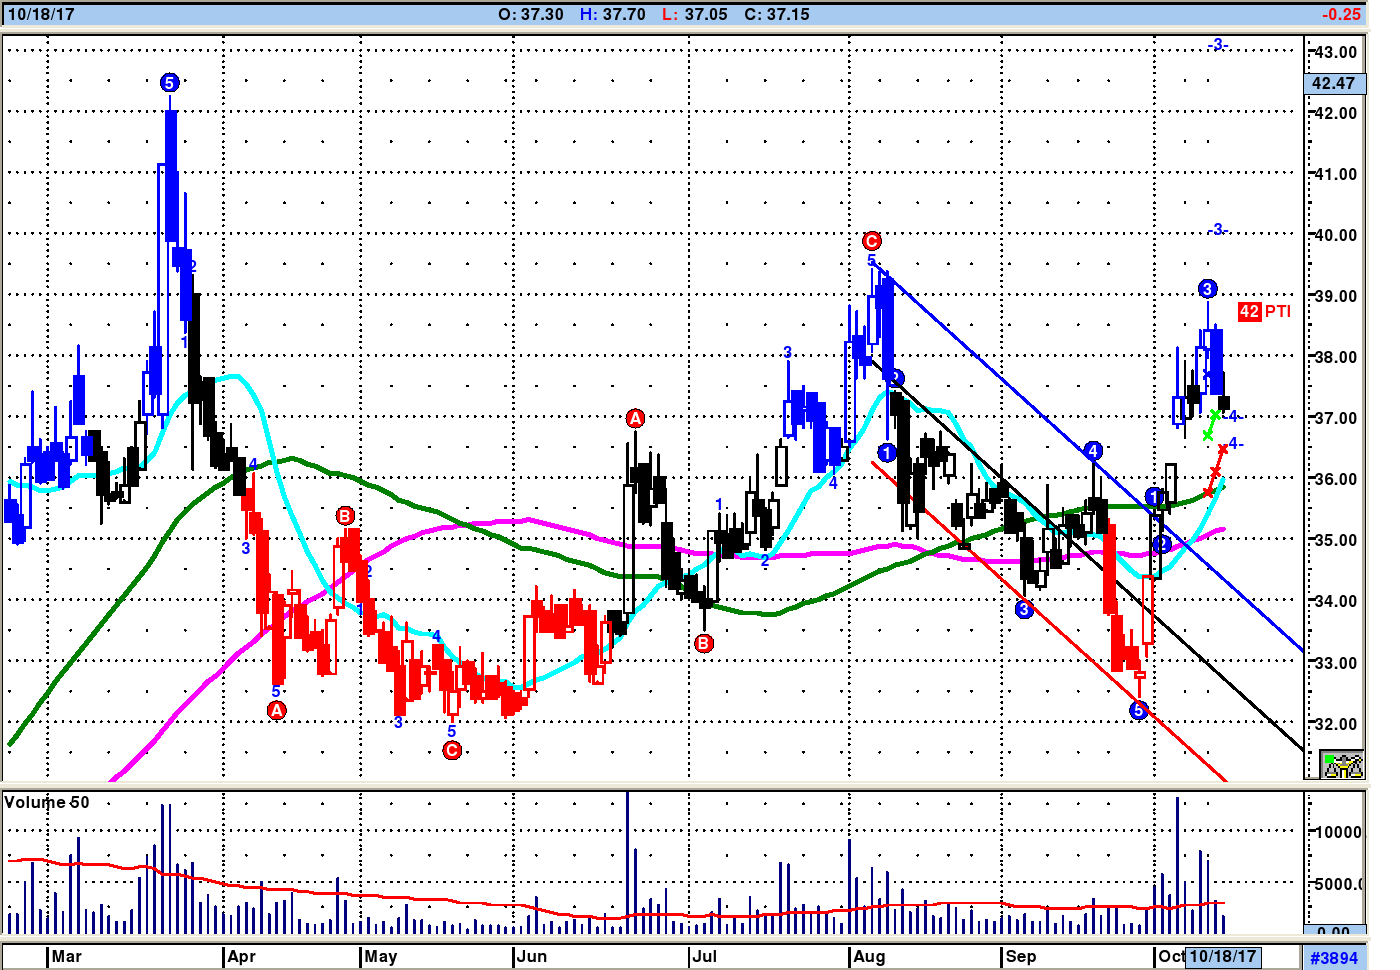
Task: Click the -0.25 net change value
Action: click(1340, 14)
